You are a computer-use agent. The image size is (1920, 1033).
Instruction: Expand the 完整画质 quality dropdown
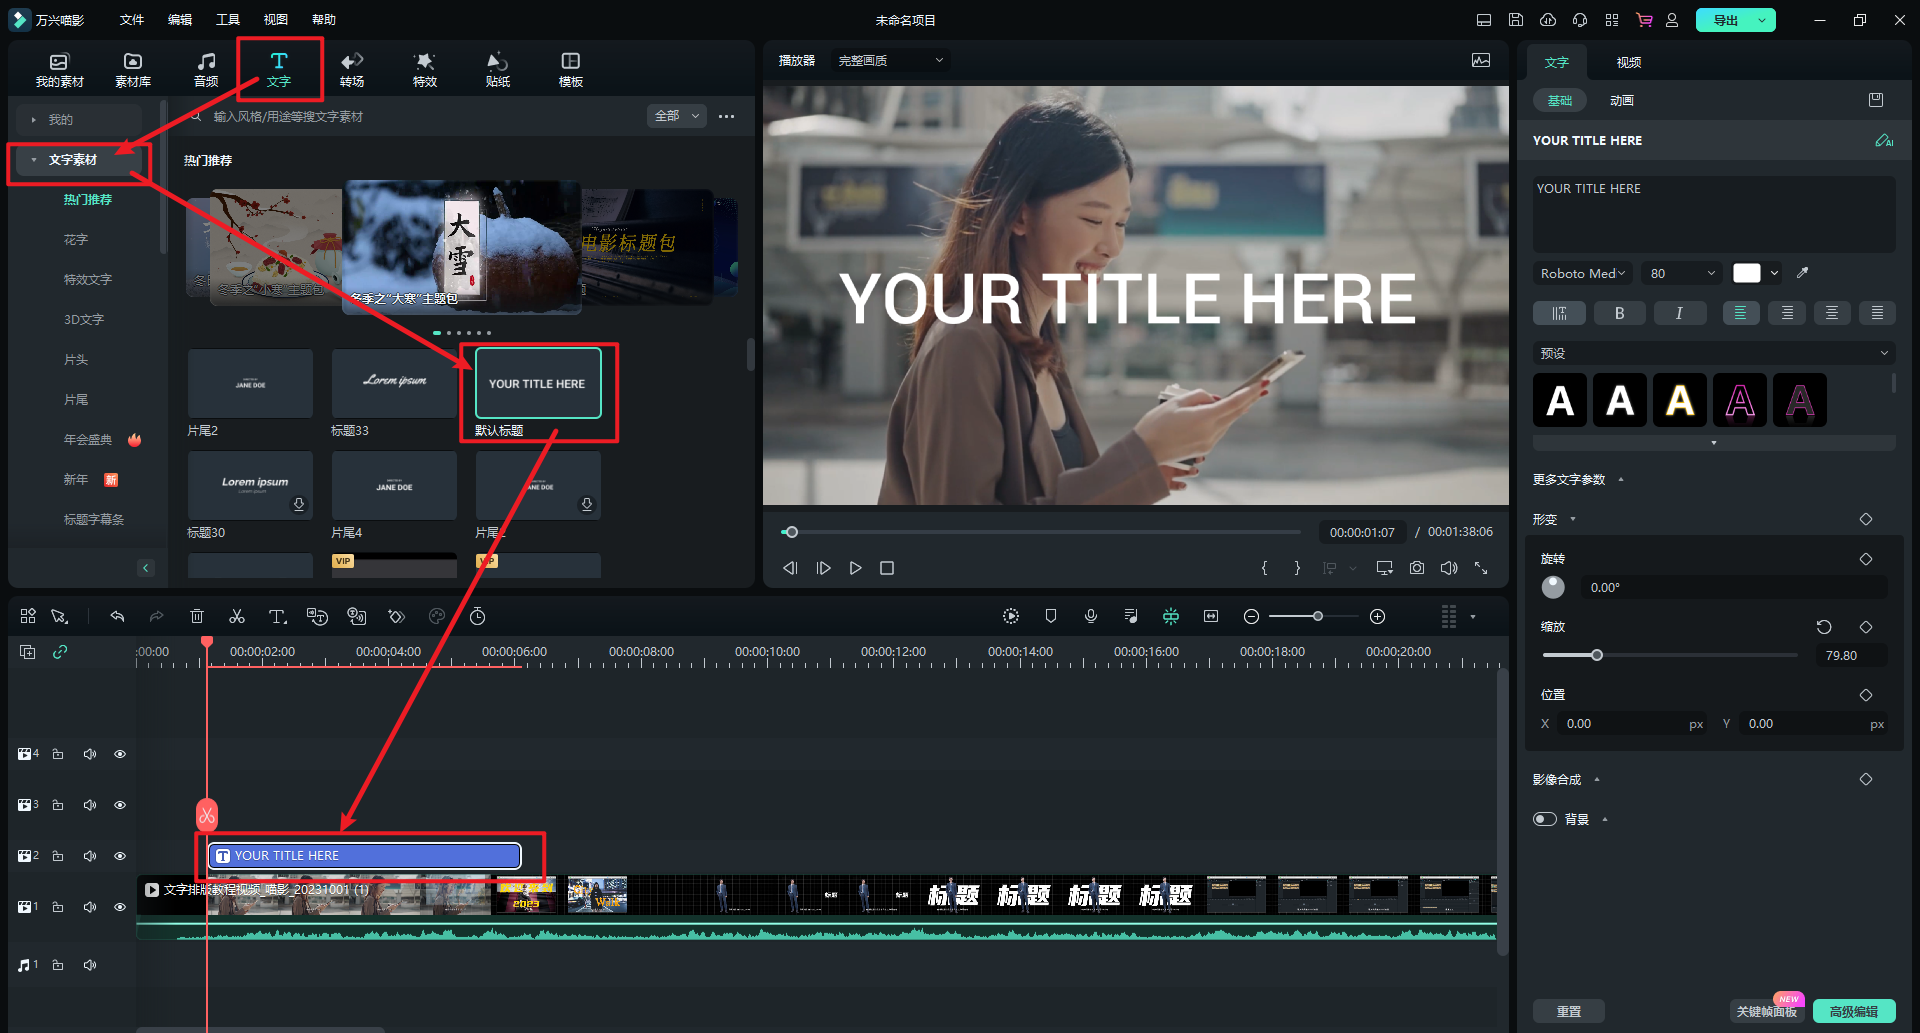890,61
